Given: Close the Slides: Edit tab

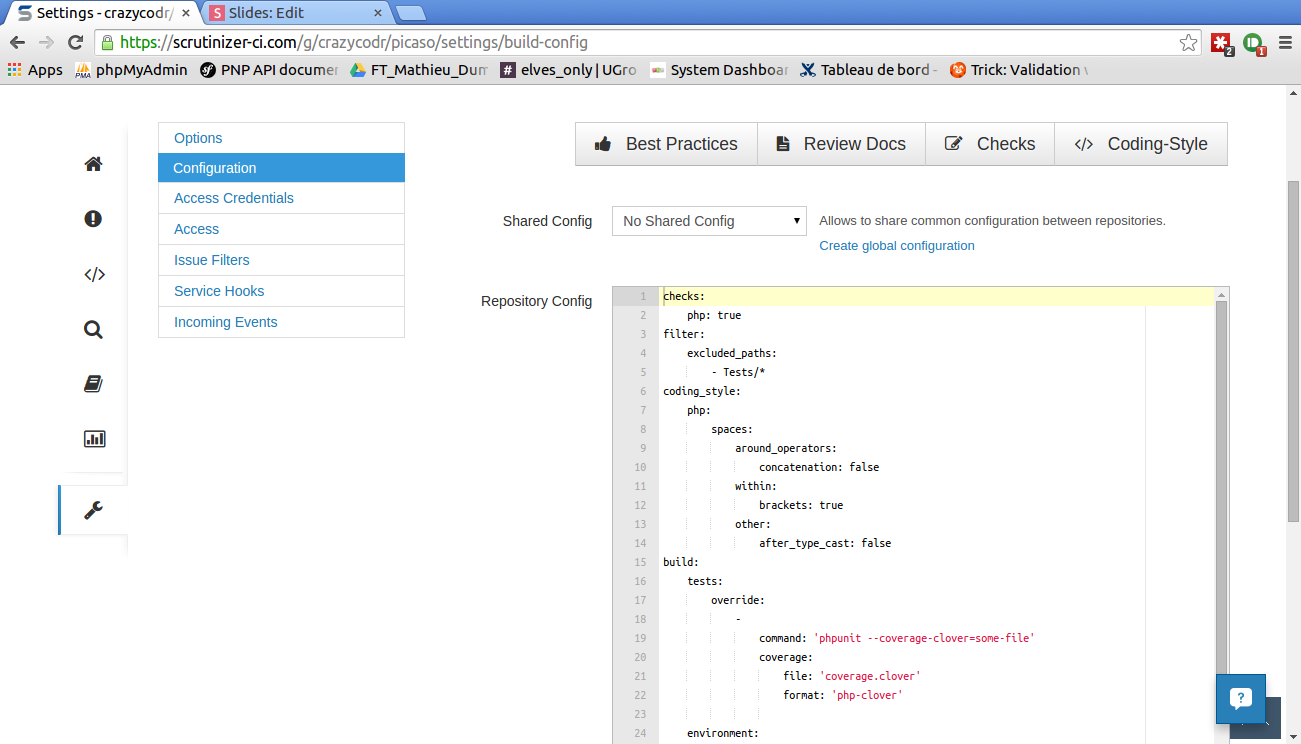Looking at the screenshot, I should (x=378, y=13).
